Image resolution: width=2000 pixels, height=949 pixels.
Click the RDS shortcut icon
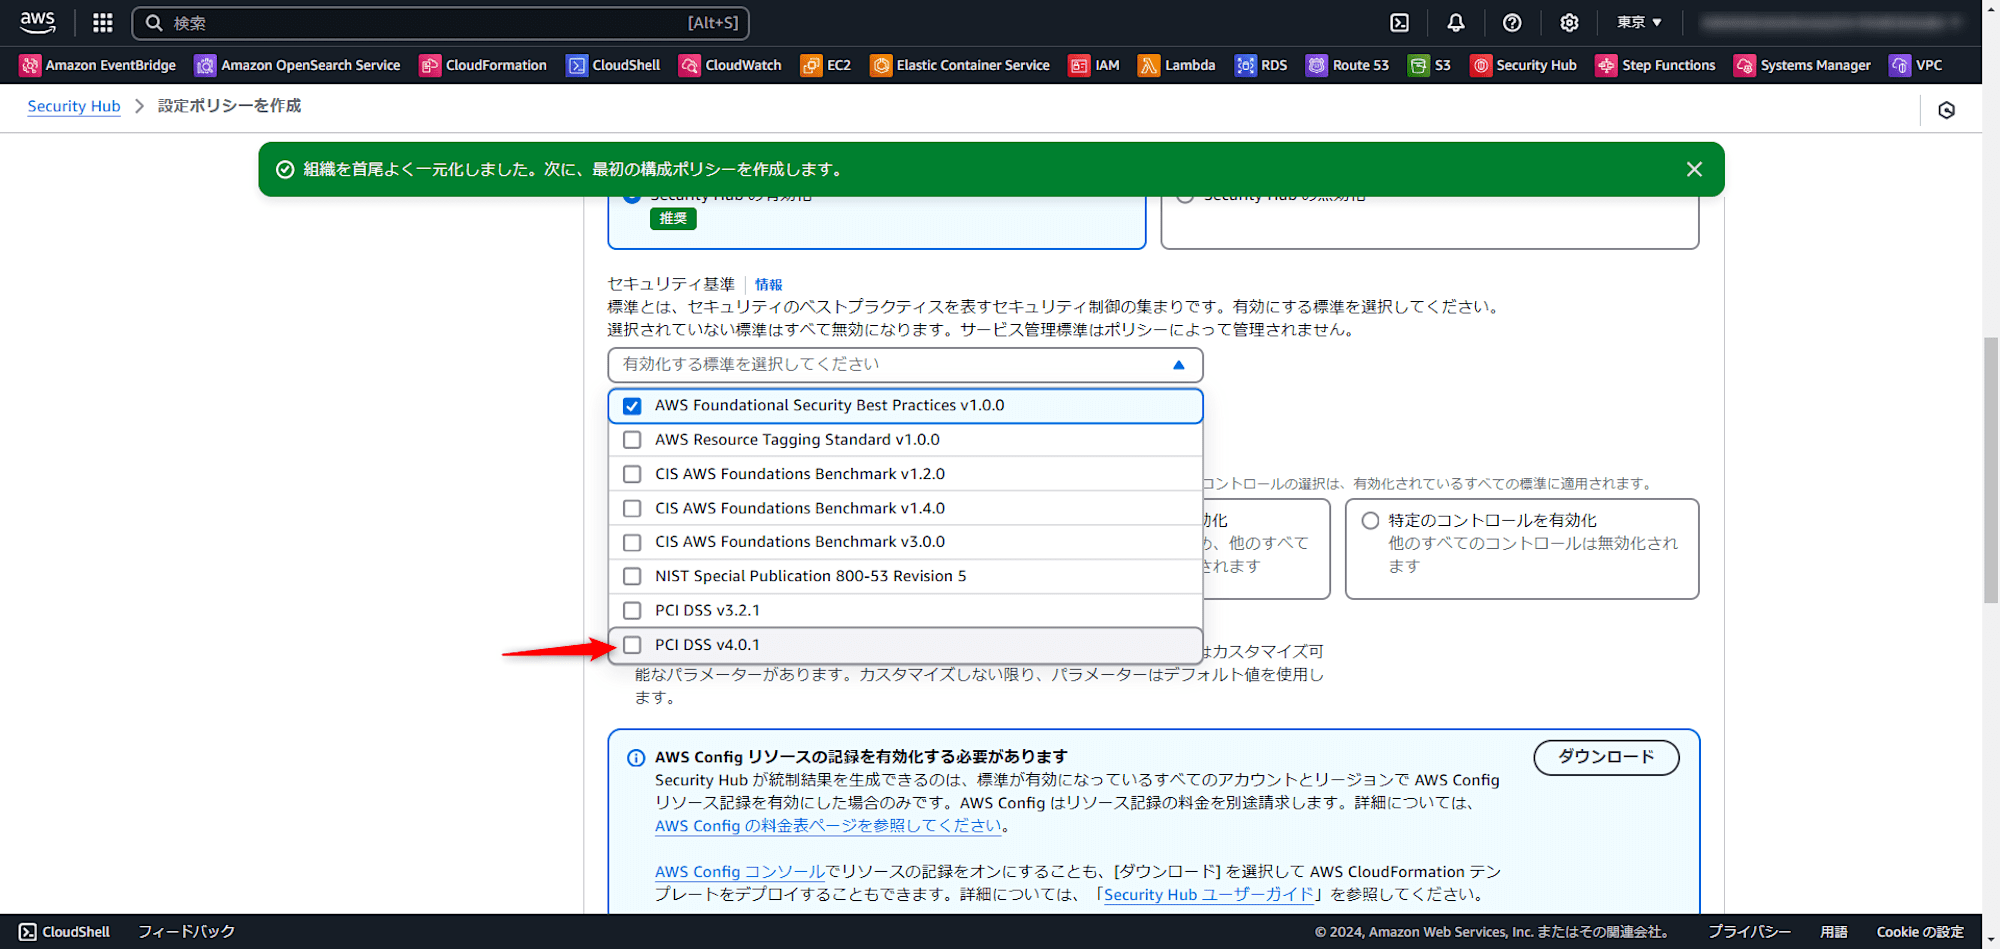pyautogui.click(x=1245, y=65)
